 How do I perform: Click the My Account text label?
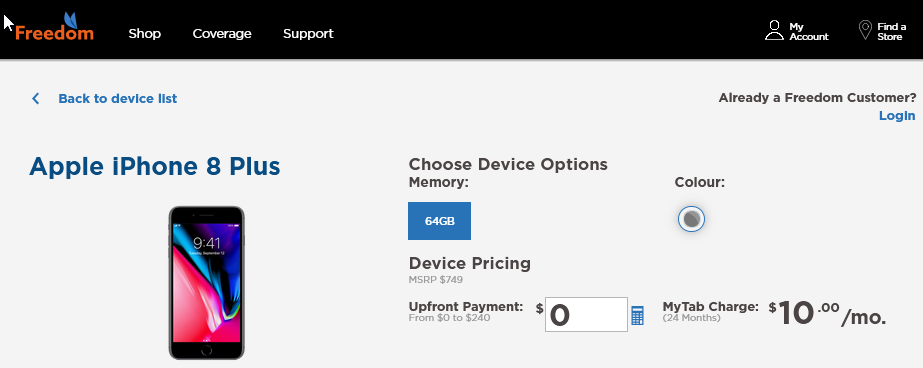808,32
